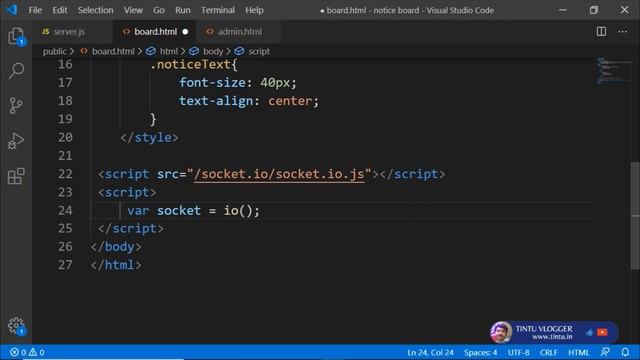The height and width of the screenshot is (360, 640).
Task: Click line number 16 in the gutter
Action: (65, 64)
